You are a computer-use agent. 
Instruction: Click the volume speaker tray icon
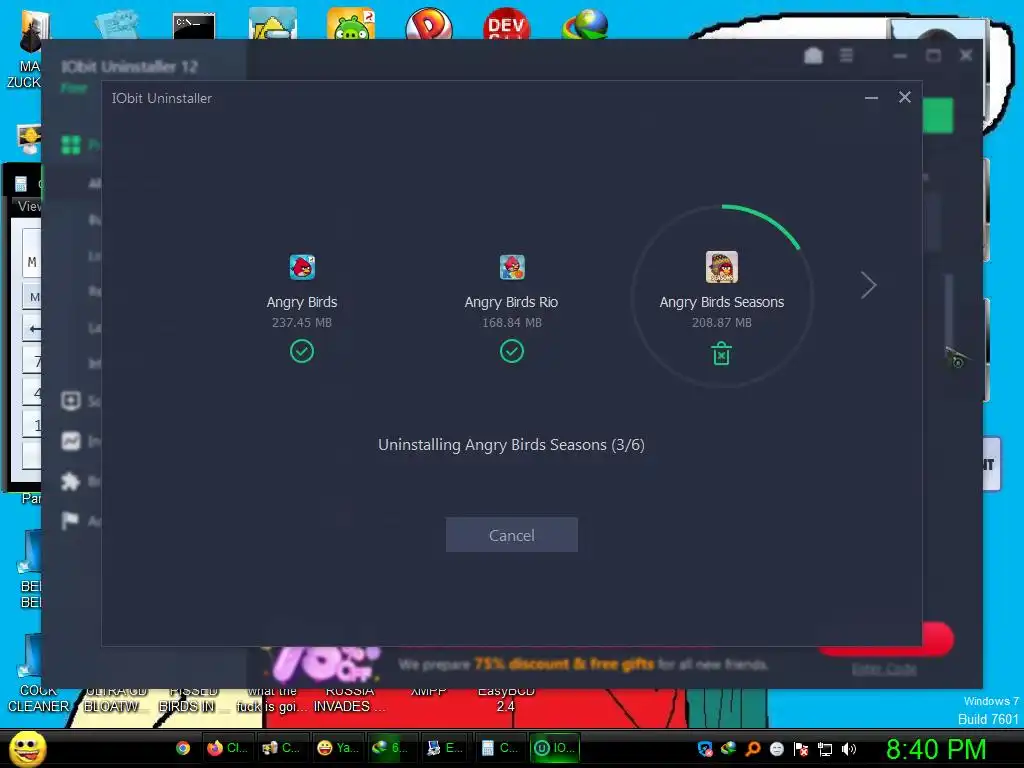click(848, 749)
